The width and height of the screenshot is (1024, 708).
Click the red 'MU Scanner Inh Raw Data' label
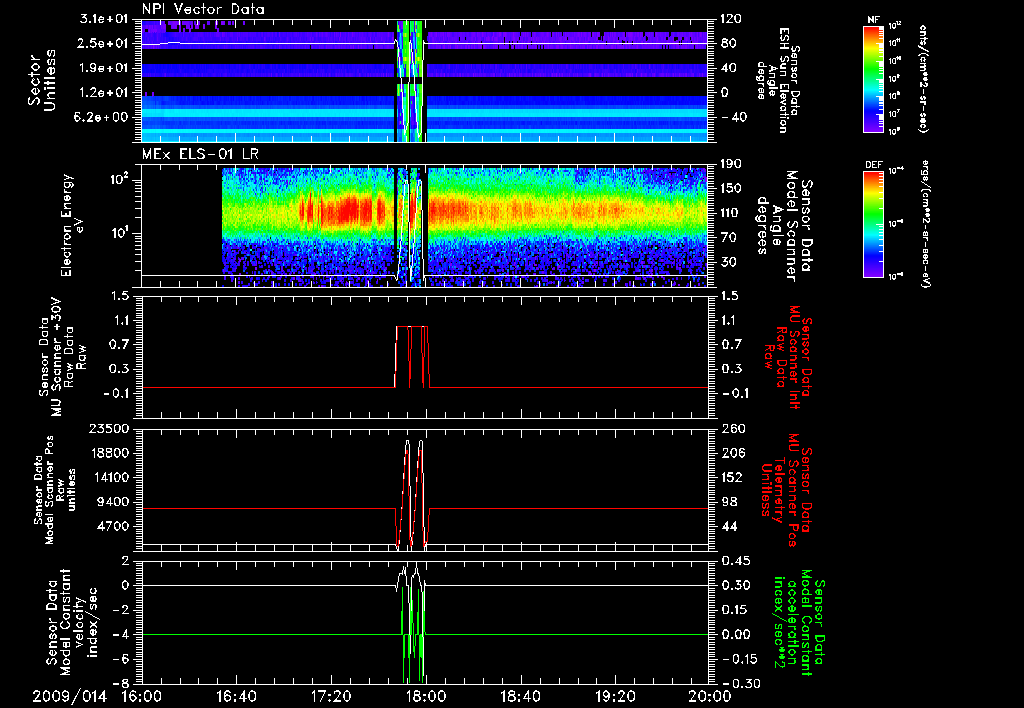pos(788,357)
